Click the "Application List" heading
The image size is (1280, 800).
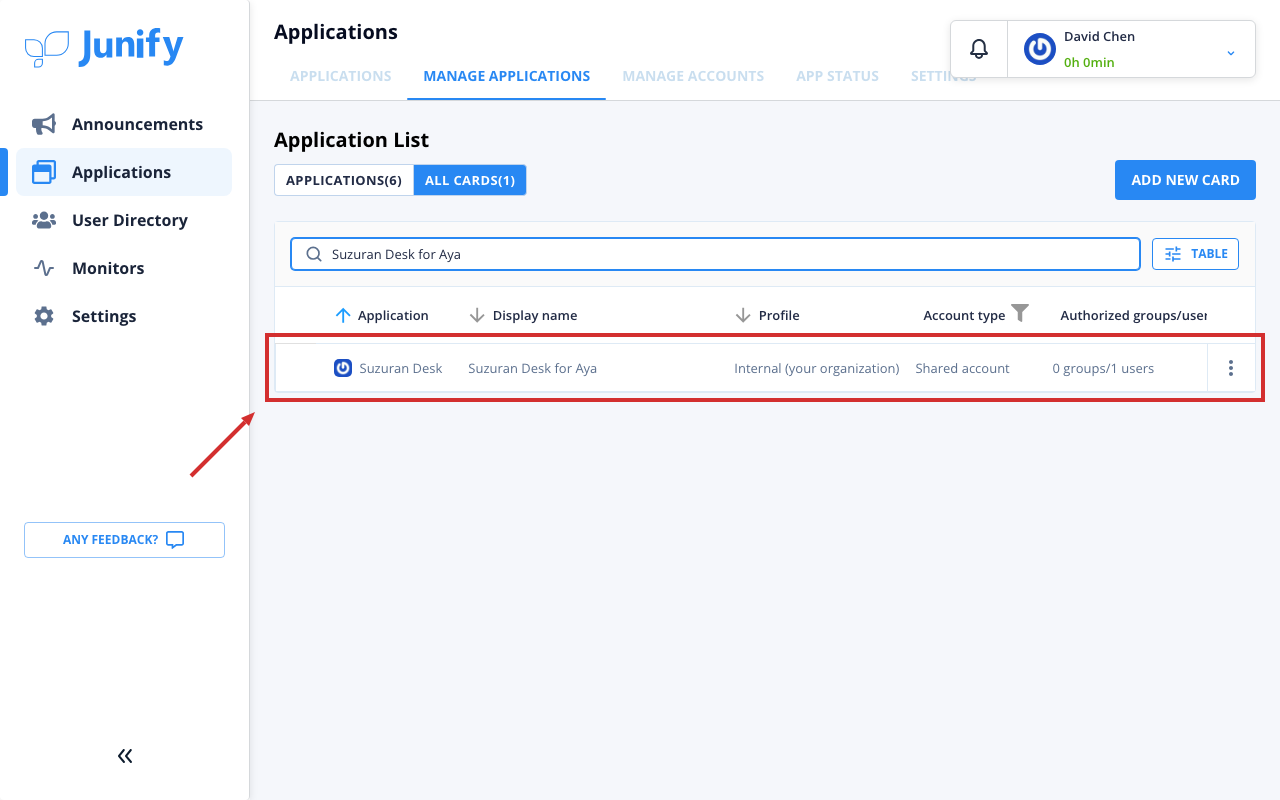(351, 140)
